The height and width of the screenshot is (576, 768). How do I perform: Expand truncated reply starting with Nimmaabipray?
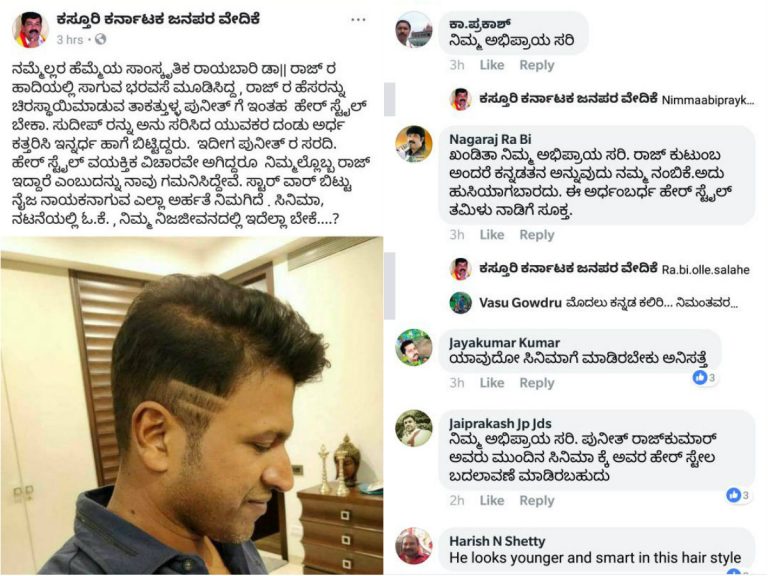(708, 100)
